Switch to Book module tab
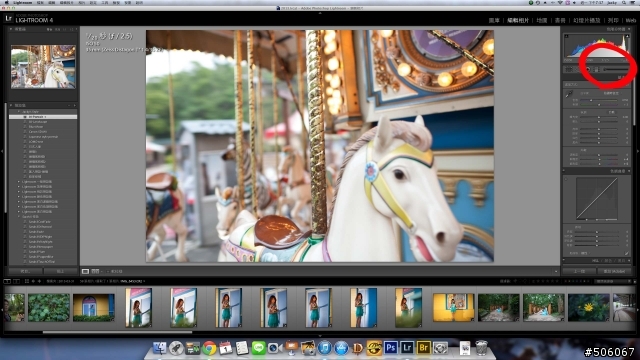 pos(560,20)
